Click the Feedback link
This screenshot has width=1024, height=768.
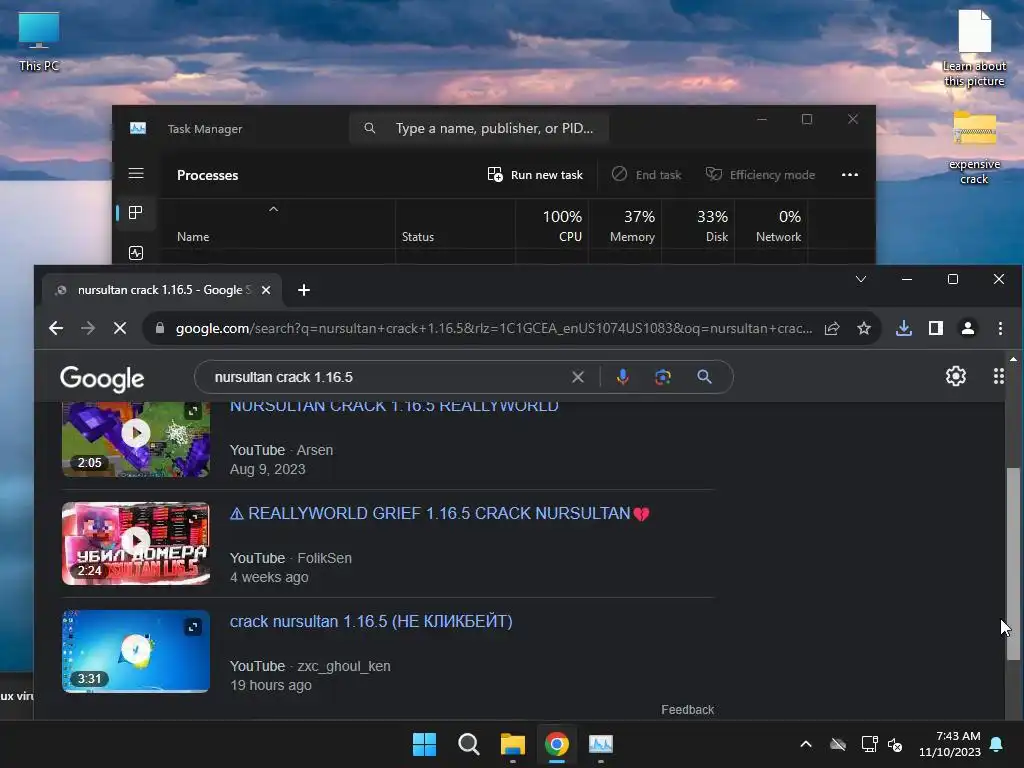click(x=687, y=710)
